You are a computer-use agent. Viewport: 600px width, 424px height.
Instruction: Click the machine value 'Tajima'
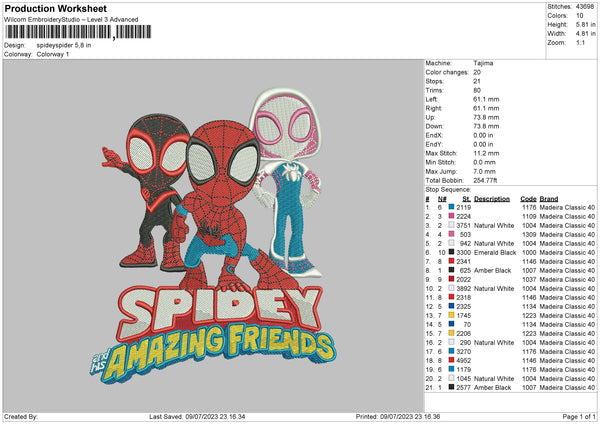(x=483, y=63)
